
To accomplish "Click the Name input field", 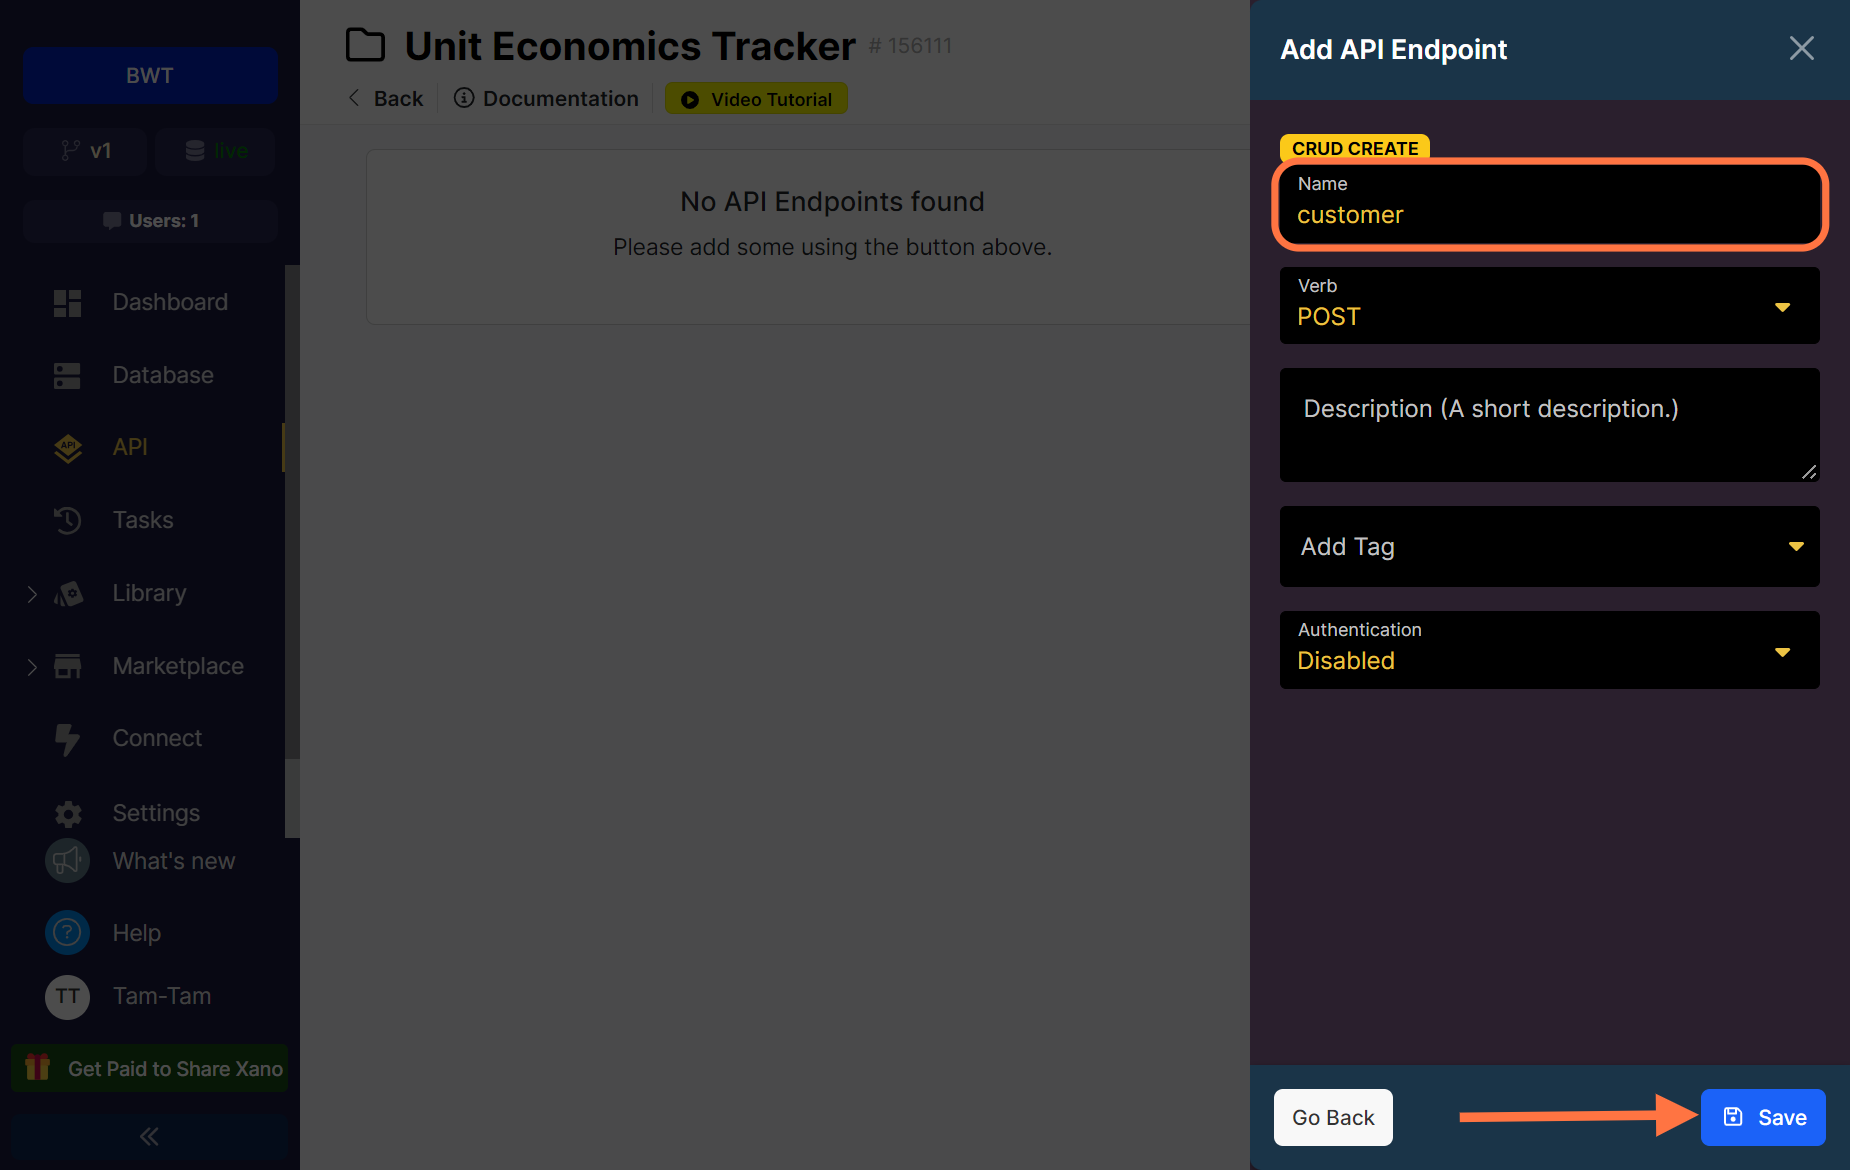I will pyautogui.click(x=1549, y=204).
